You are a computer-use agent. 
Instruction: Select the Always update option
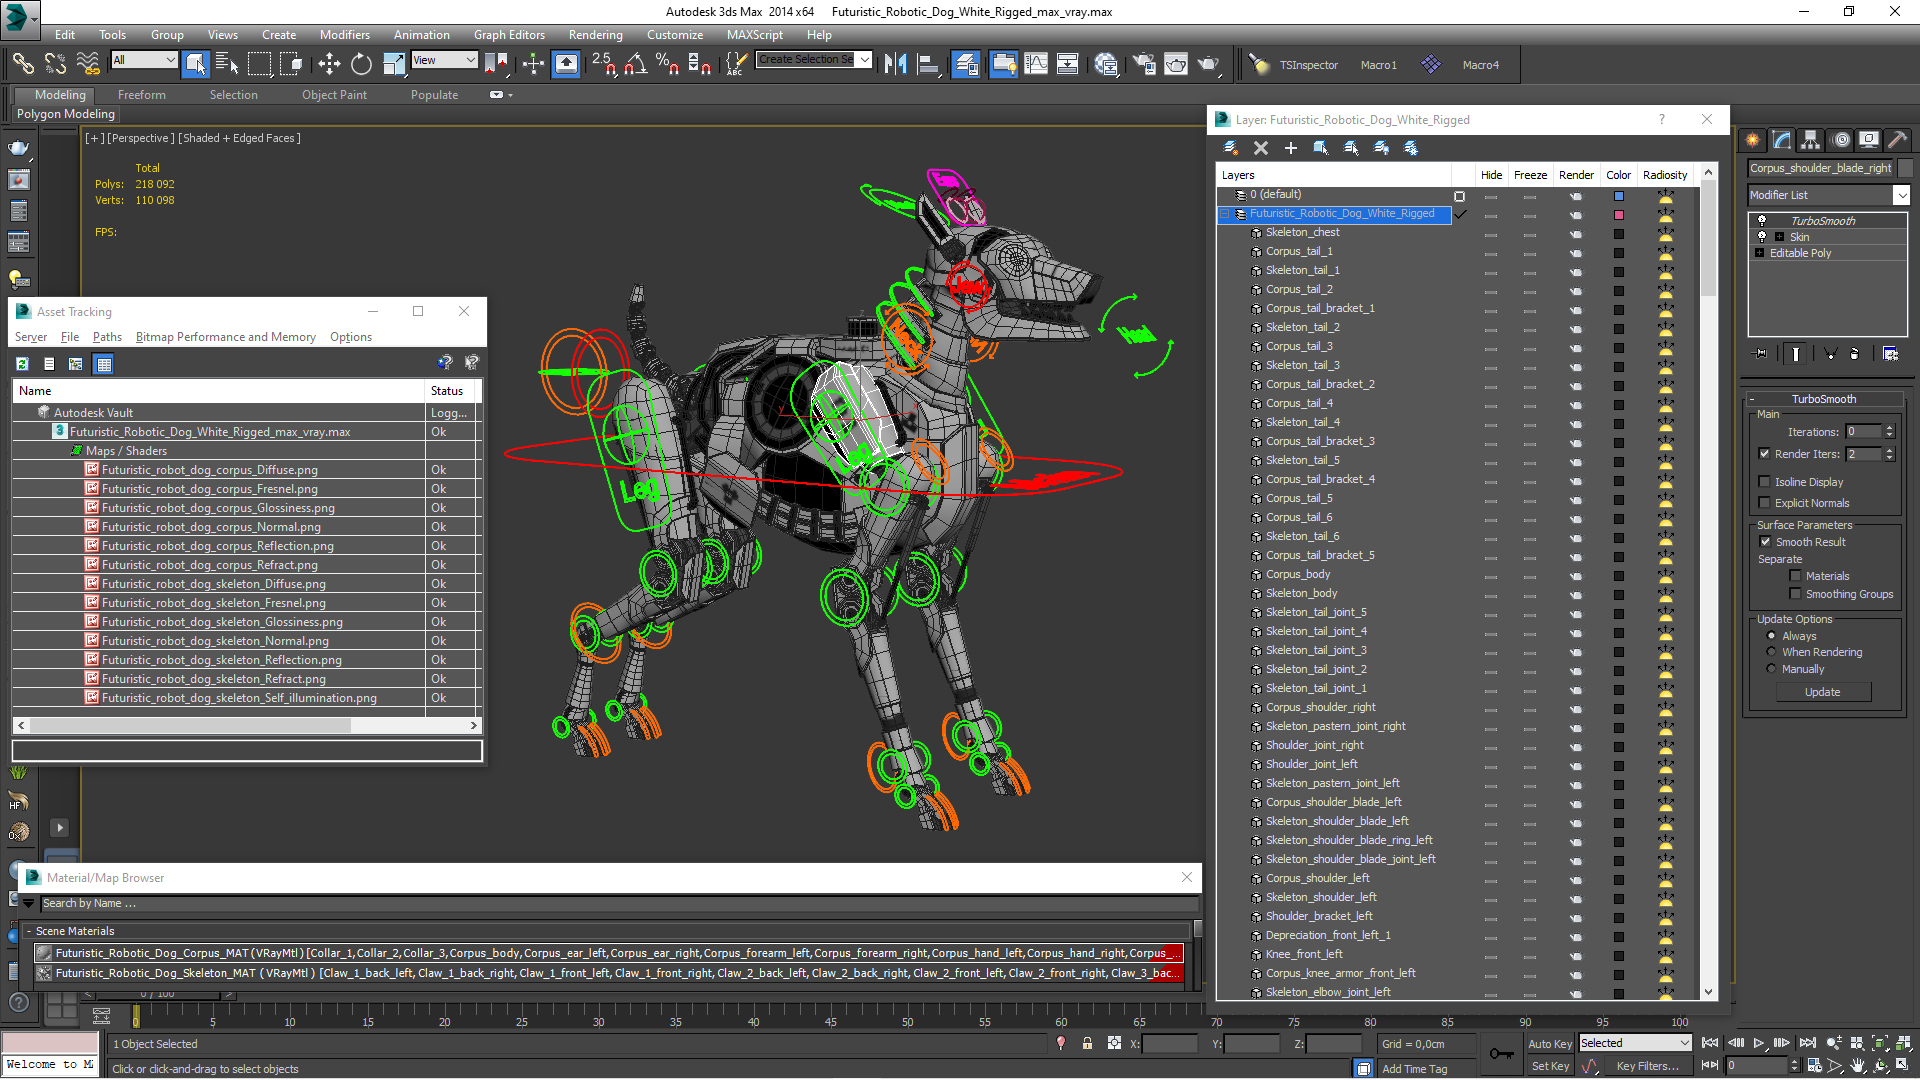point(1771,635)
